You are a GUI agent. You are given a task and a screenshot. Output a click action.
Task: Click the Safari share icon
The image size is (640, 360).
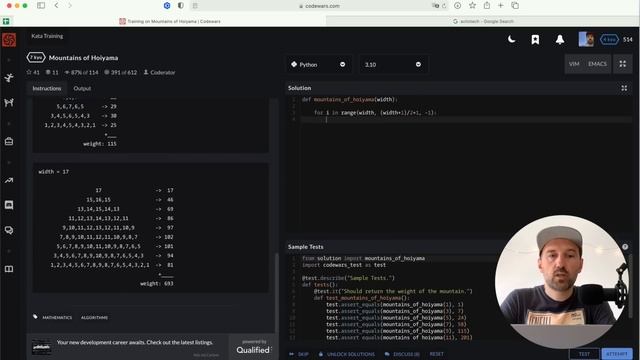487,6
